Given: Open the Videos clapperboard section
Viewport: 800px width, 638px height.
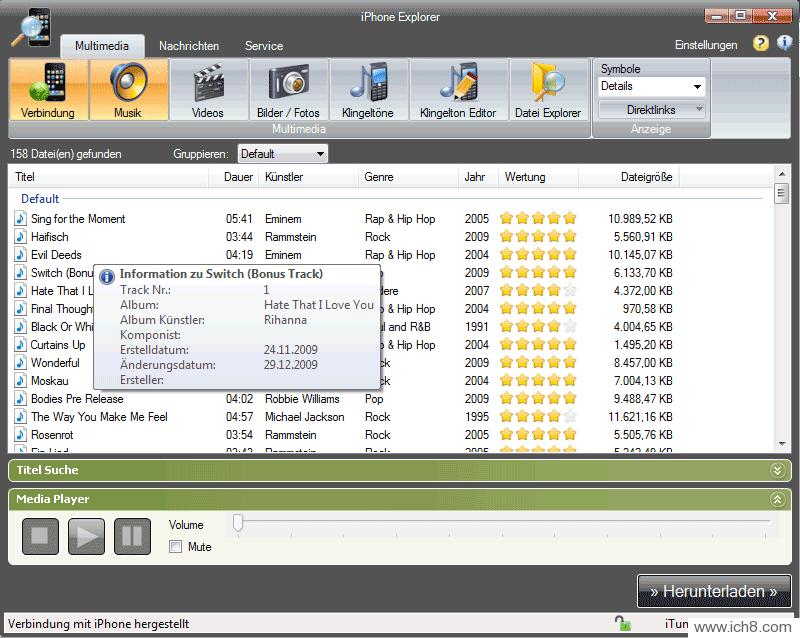Looking at the screenshot, I should tap(208, 90).
